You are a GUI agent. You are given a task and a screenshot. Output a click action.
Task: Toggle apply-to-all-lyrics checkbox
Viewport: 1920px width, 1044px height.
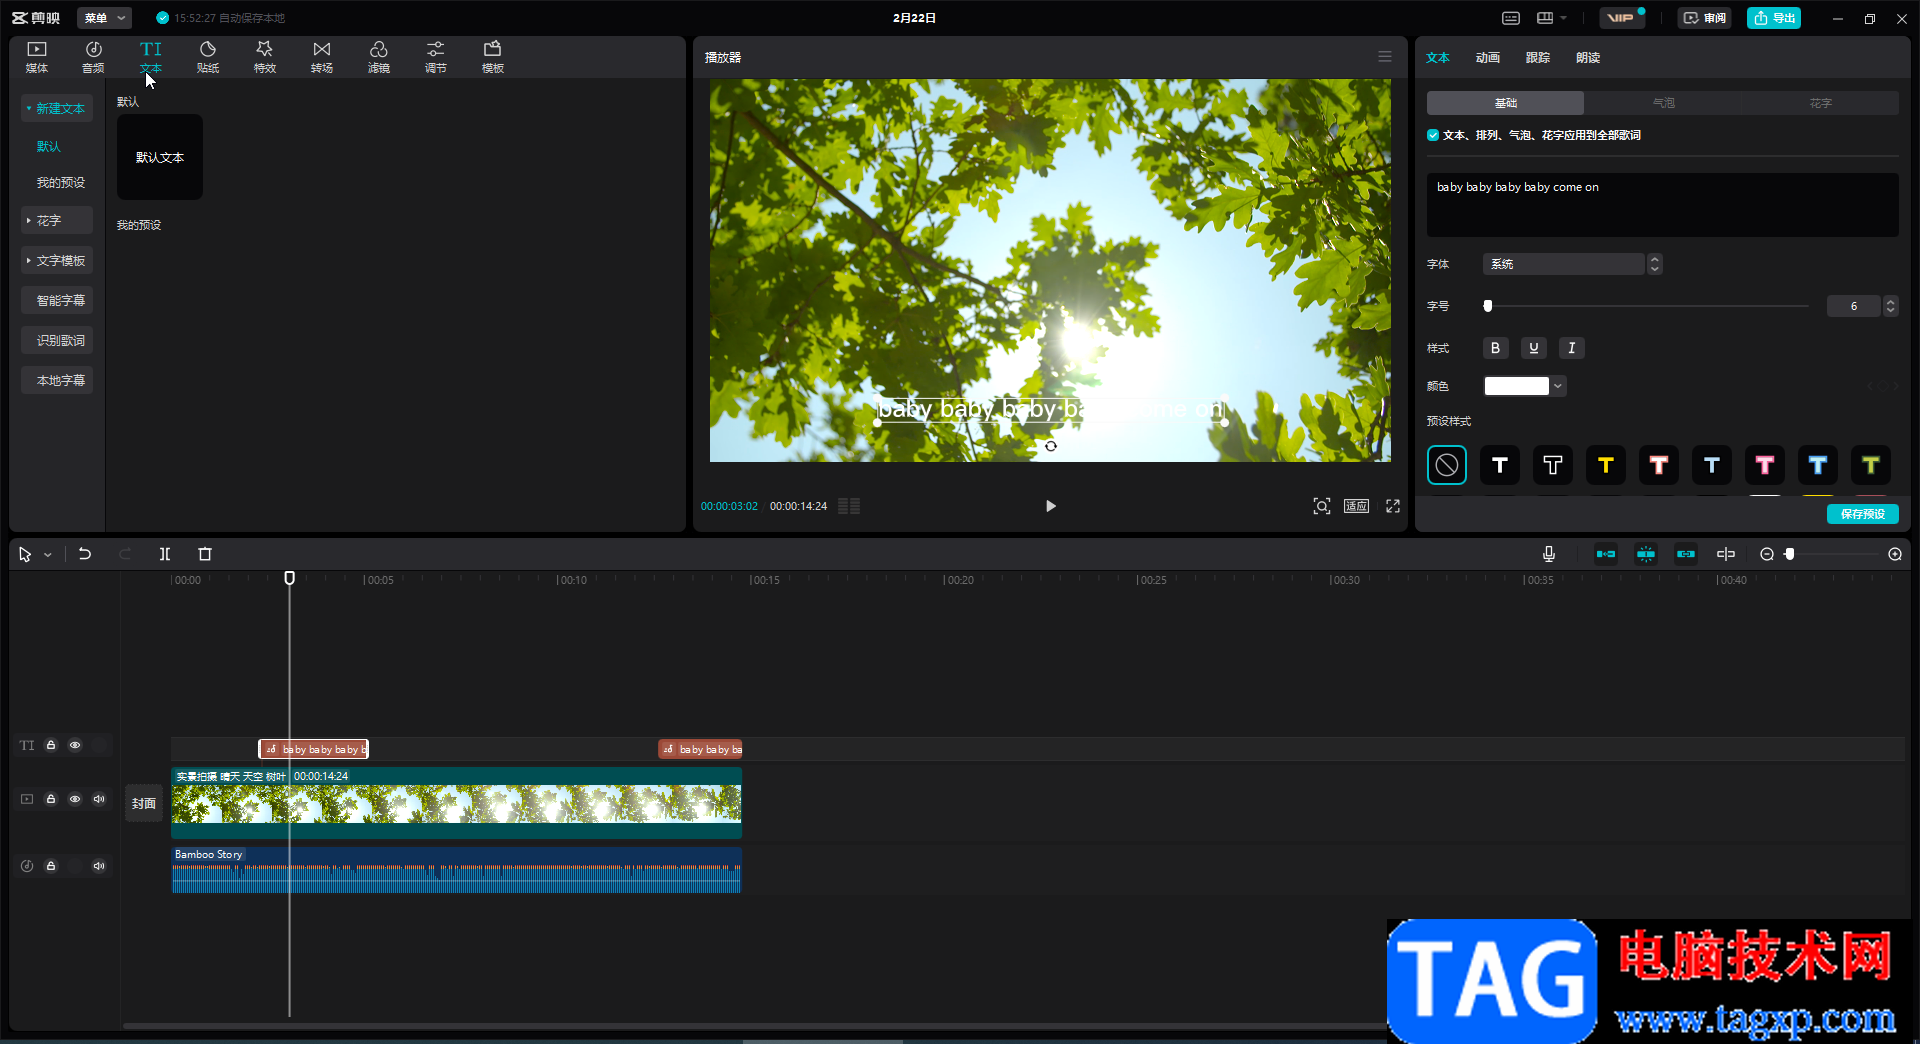pos(1433,135)
